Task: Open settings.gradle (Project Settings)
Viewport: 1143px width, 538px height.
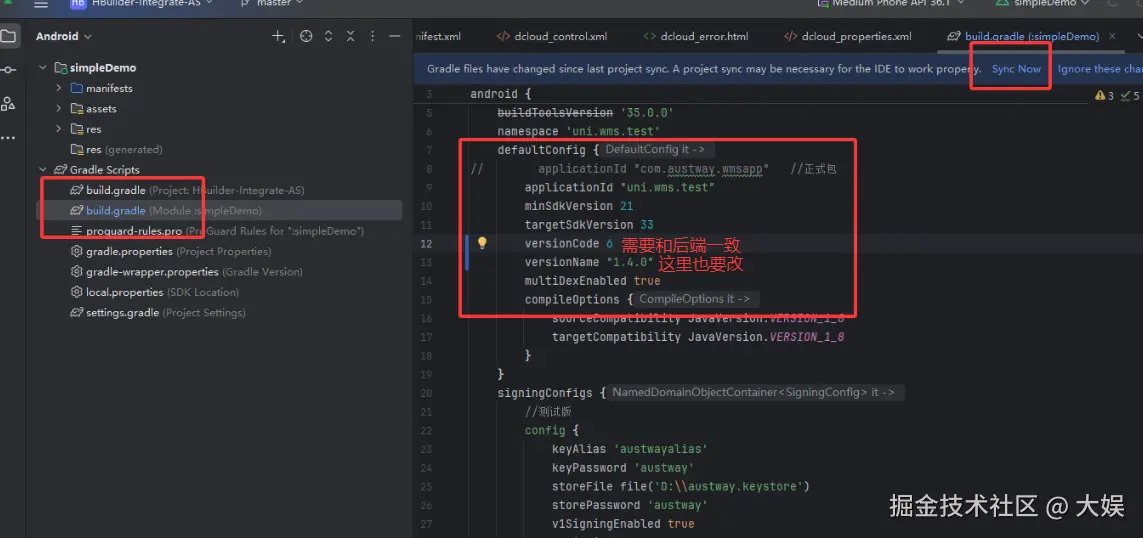Action: click(158, 313)
